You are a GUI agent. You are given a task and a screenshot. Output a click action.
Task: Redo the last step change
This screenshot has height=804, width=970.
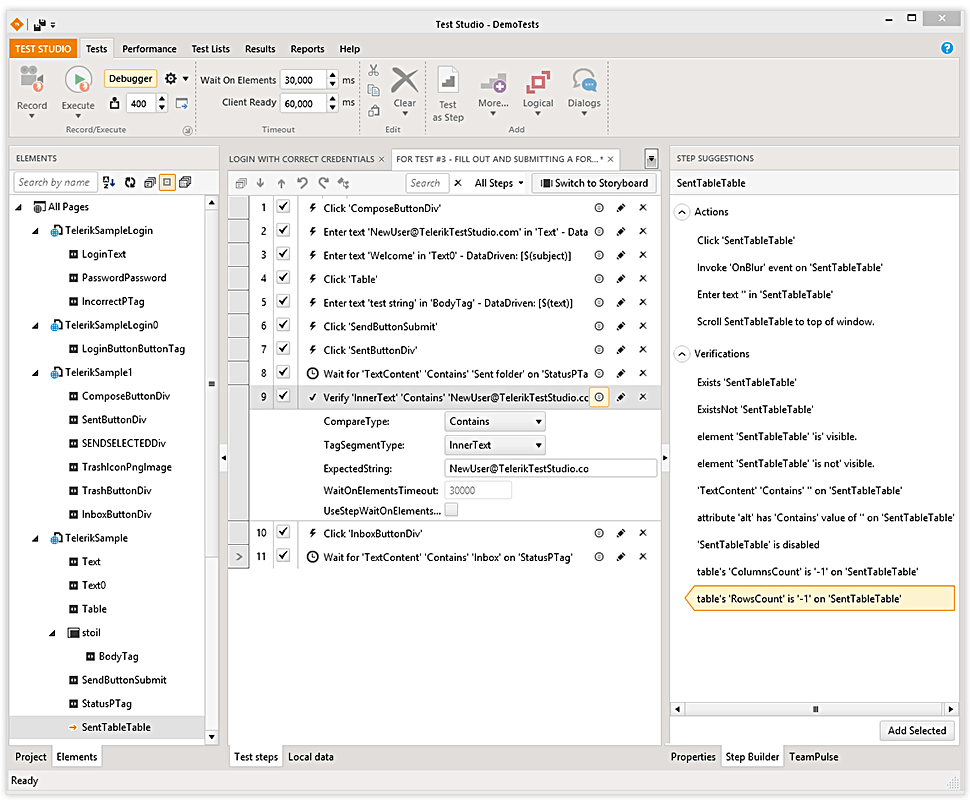[323, 183]
